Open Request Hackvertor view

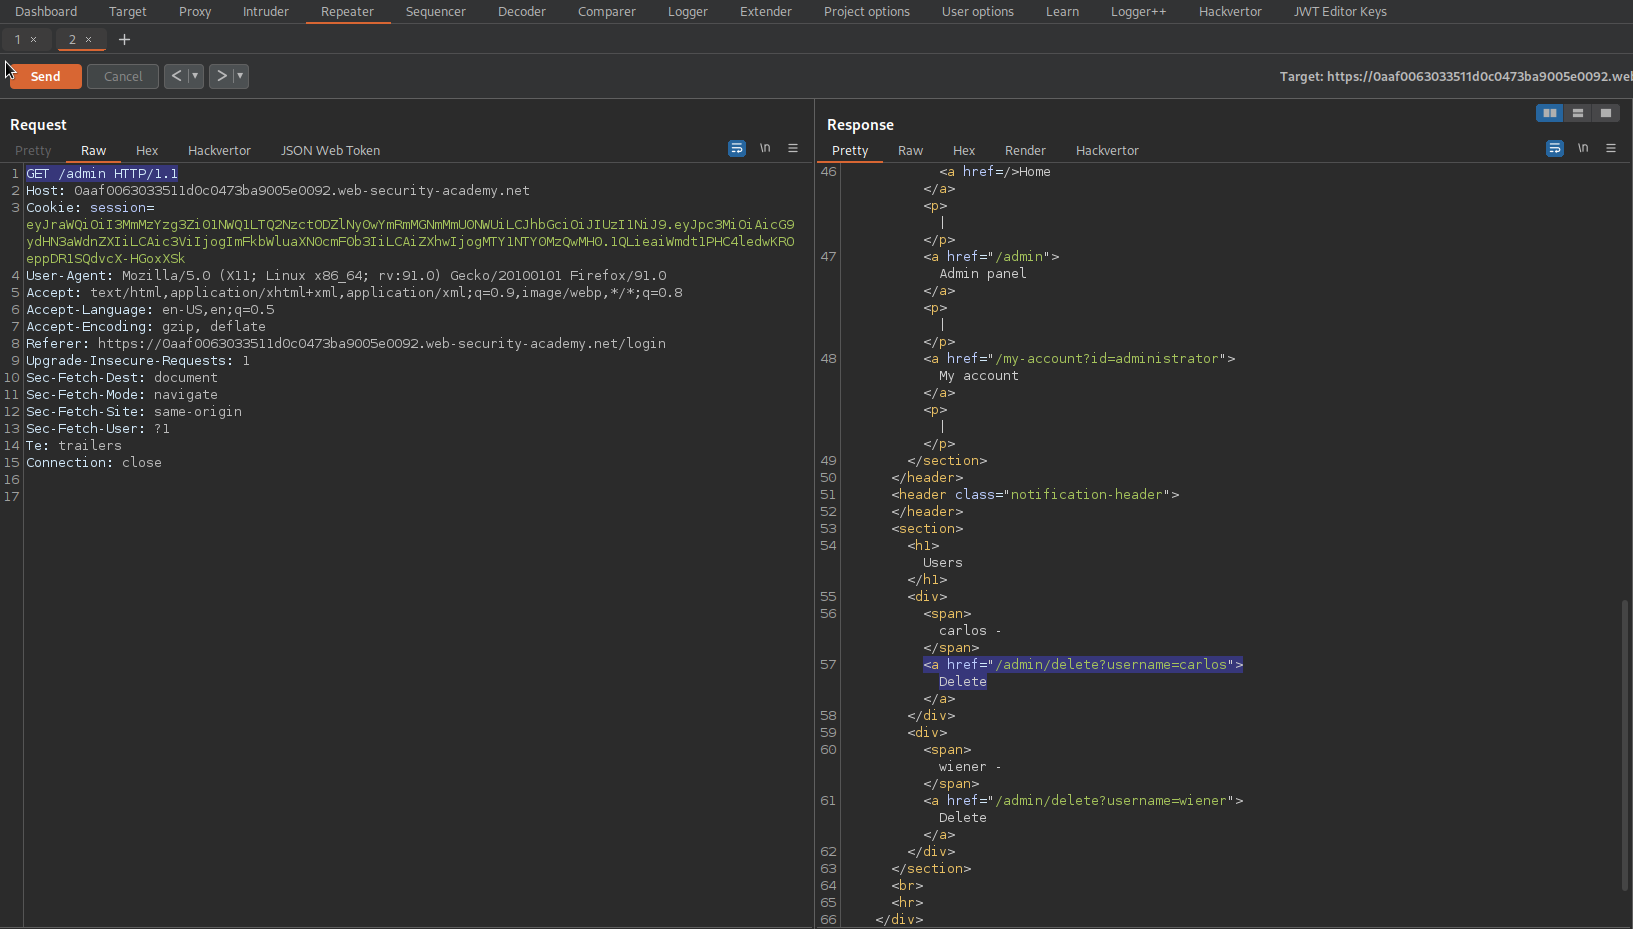tap(219, 151)
